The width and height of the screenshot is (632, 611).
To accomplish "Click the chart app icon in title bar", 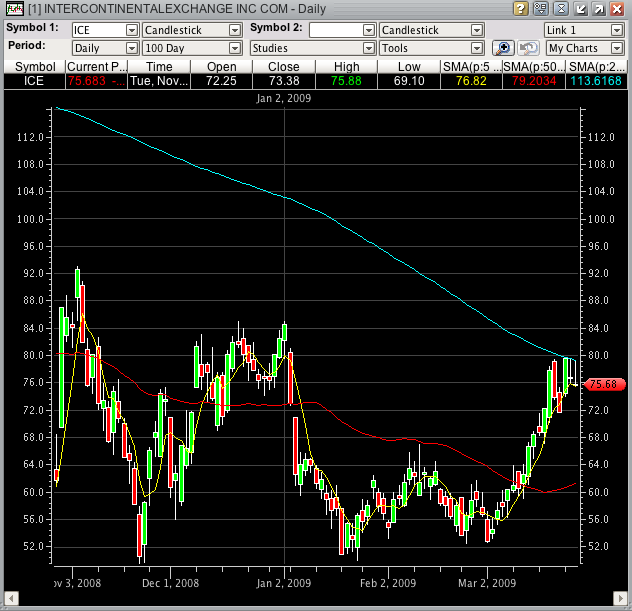I will 12,9.
